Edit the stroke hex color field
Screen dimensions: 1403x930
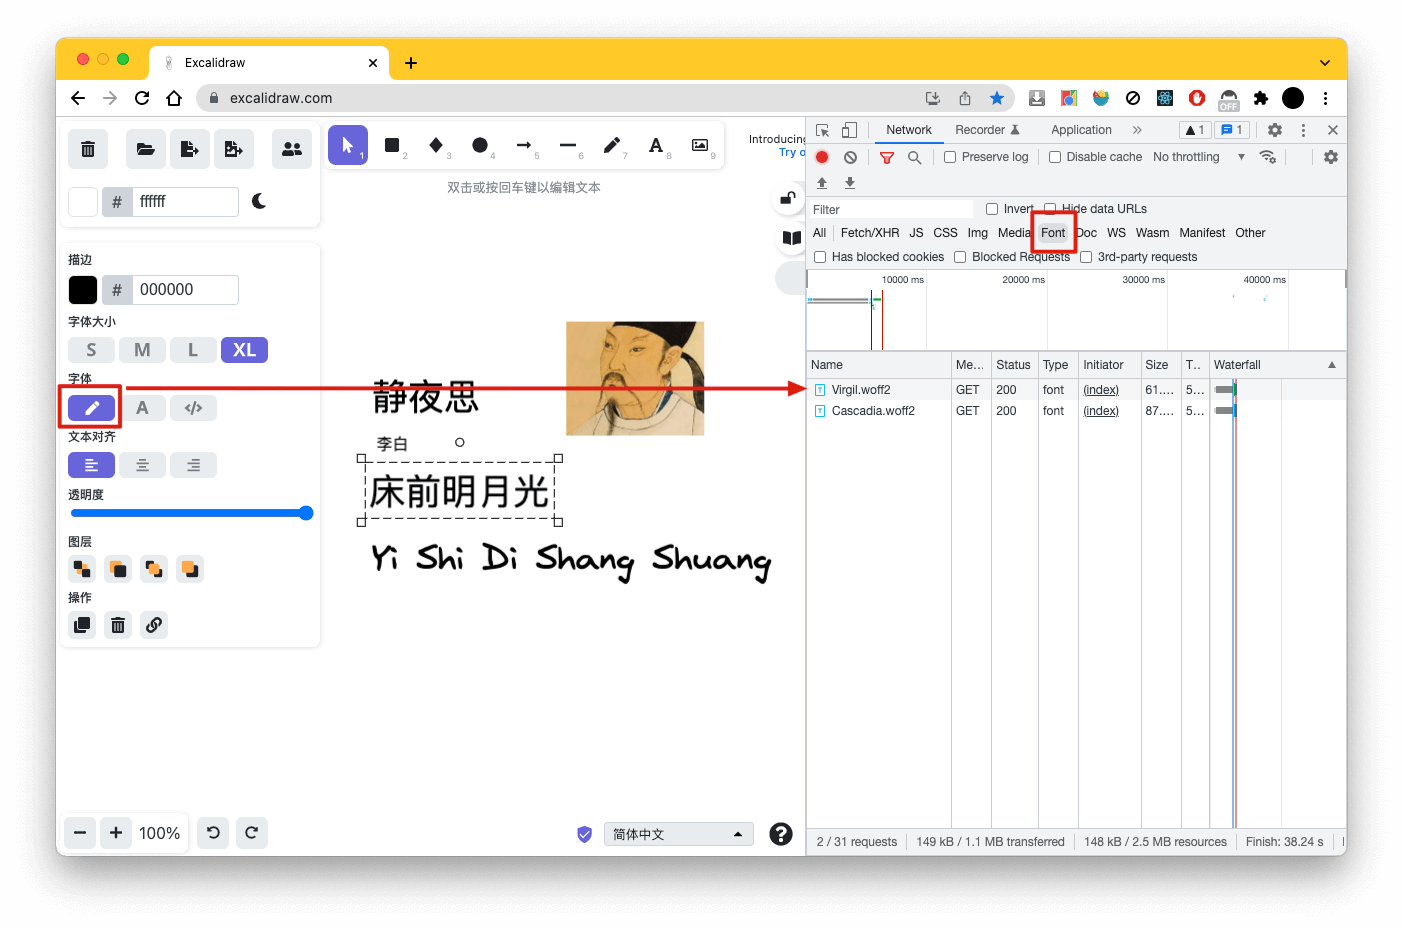[185, 290]
